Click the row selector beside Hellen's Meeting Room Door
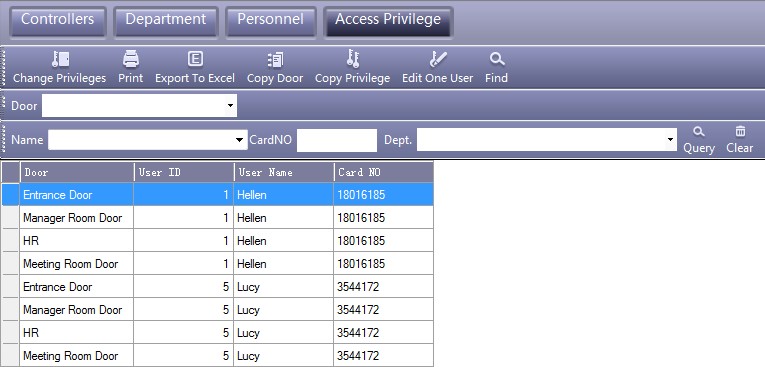This screenshot has width=765, height=367. pyautogui.click(x=11, y=264)
